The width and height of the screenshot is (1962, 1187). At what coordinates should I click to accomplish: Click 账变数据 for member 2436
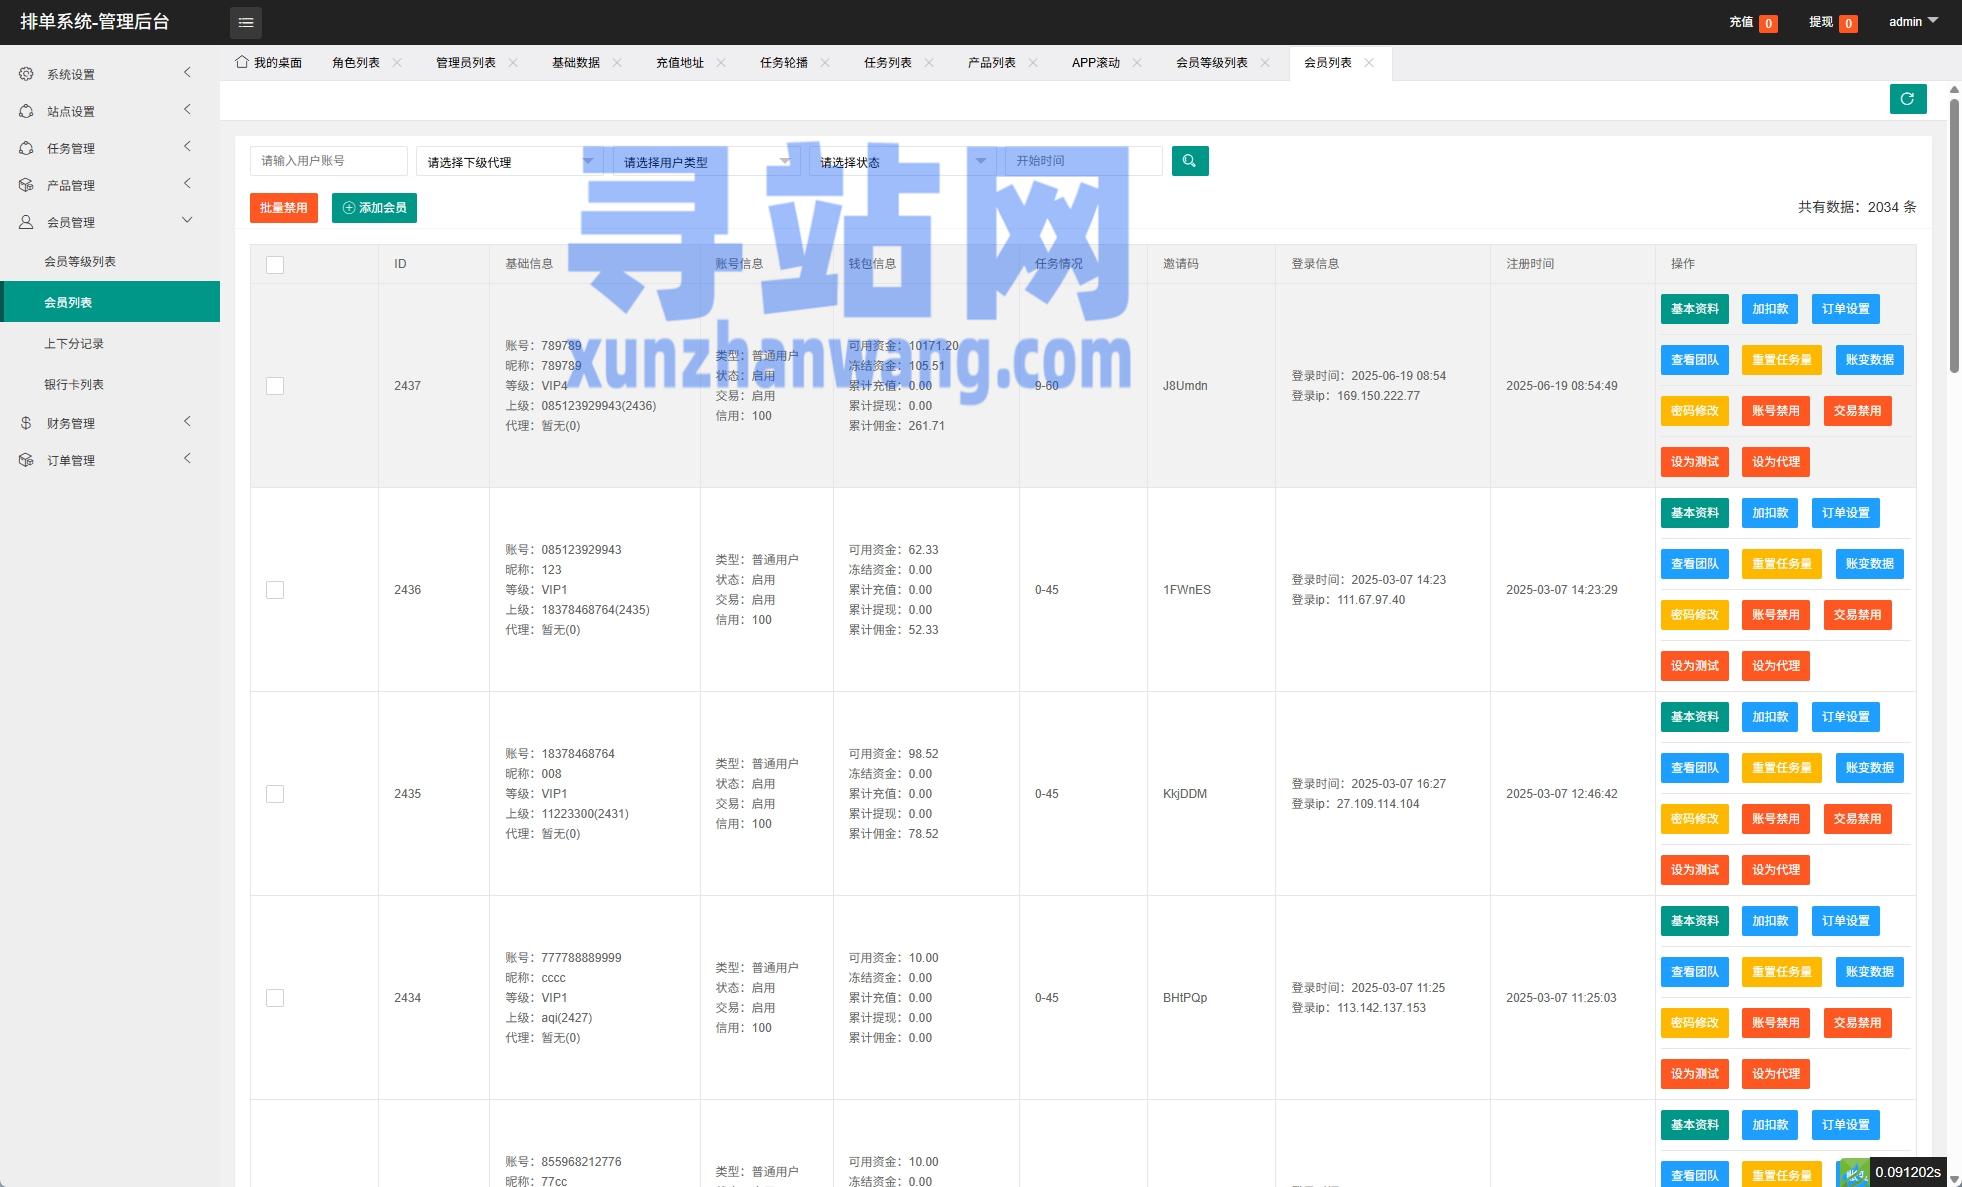[x=1870, y=564]
